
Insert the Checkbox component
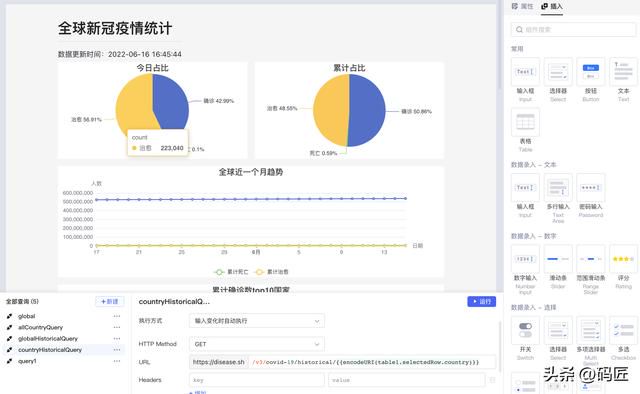pyautogui.click(x=623, y=330)
